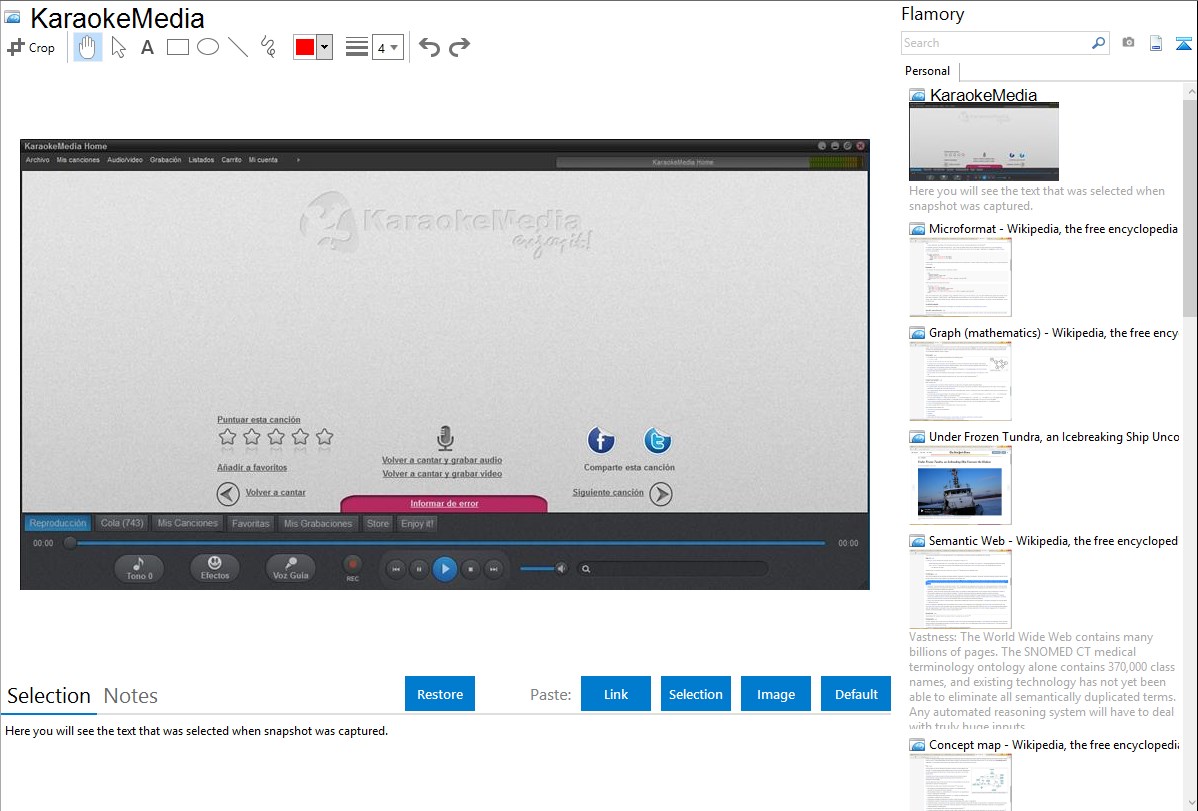This screenshot has width=1198, height=811.
Task: Click the stop playback button
Action: (x=471, y=569)
